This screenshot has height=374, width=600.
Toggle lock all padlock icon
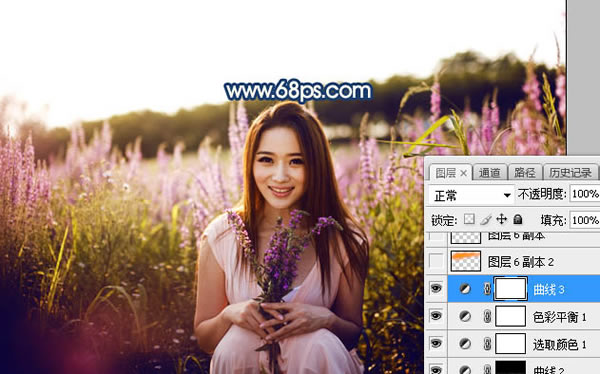[x=518, y=219]
